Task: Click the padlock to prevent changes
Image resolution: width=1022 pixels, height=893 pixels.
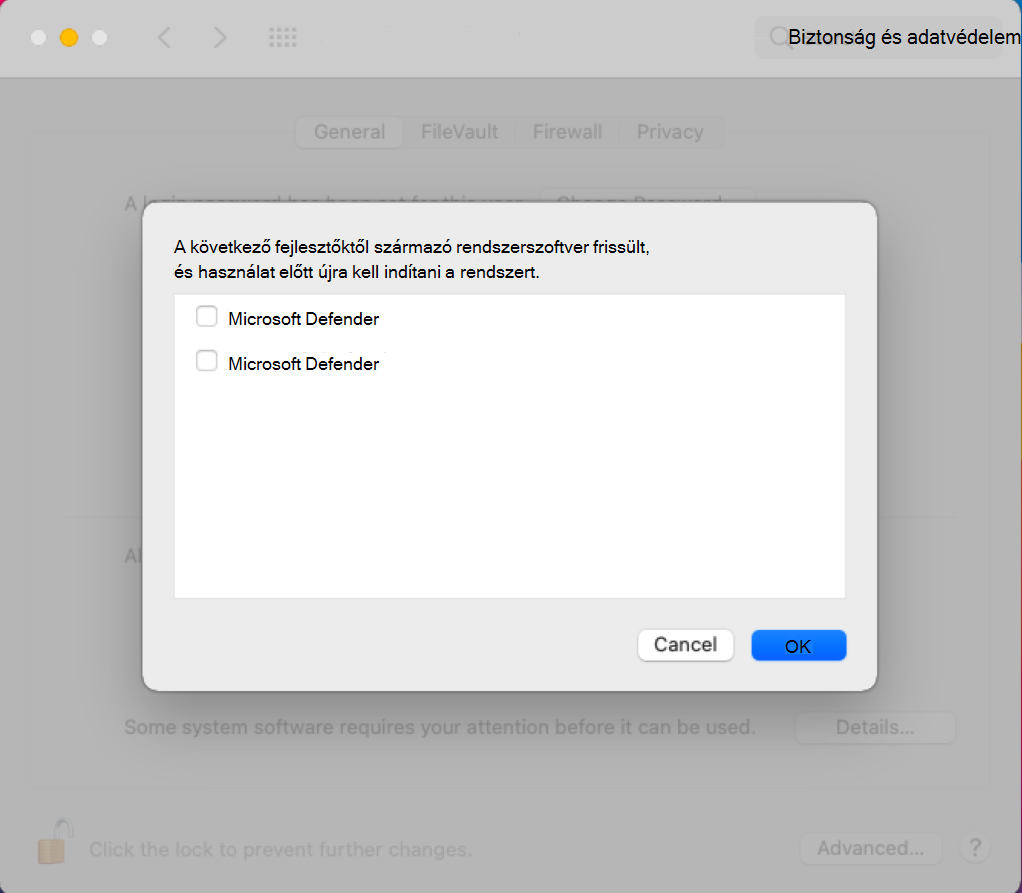Action: pyautogui.click(x=54, y=842)
